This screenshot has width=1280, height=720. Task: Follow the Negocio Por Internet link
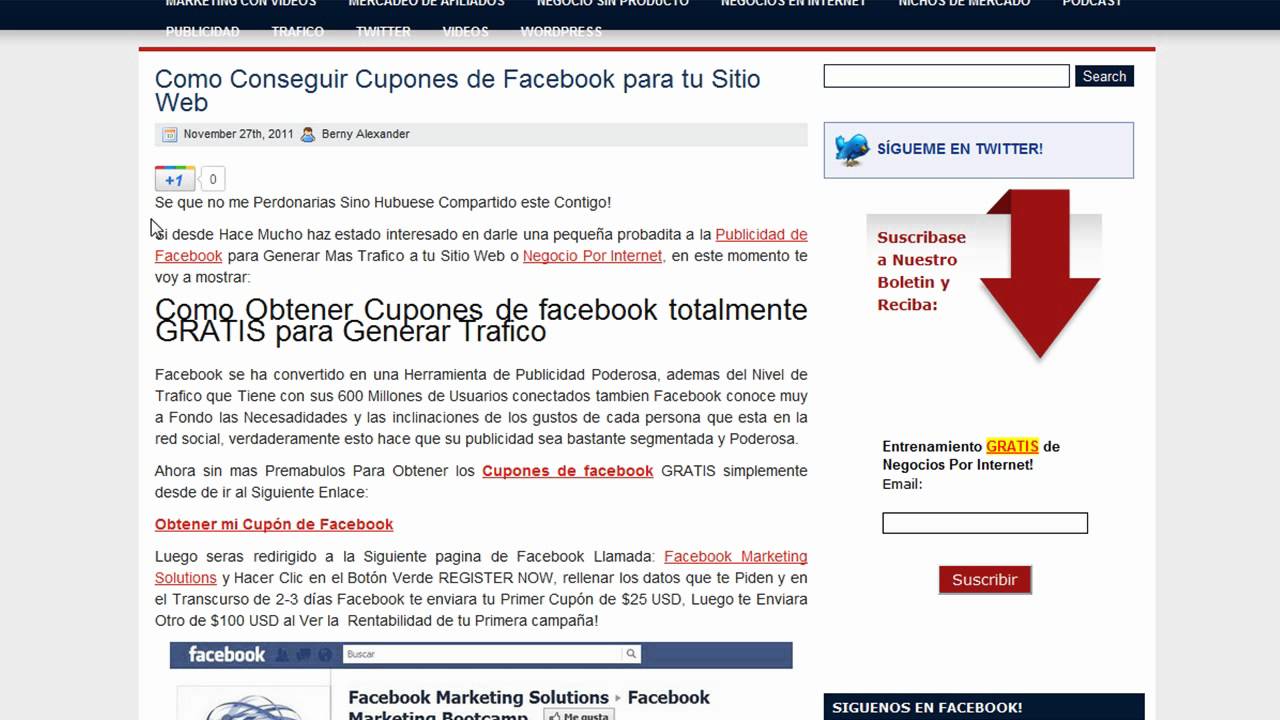pos(592,256)
